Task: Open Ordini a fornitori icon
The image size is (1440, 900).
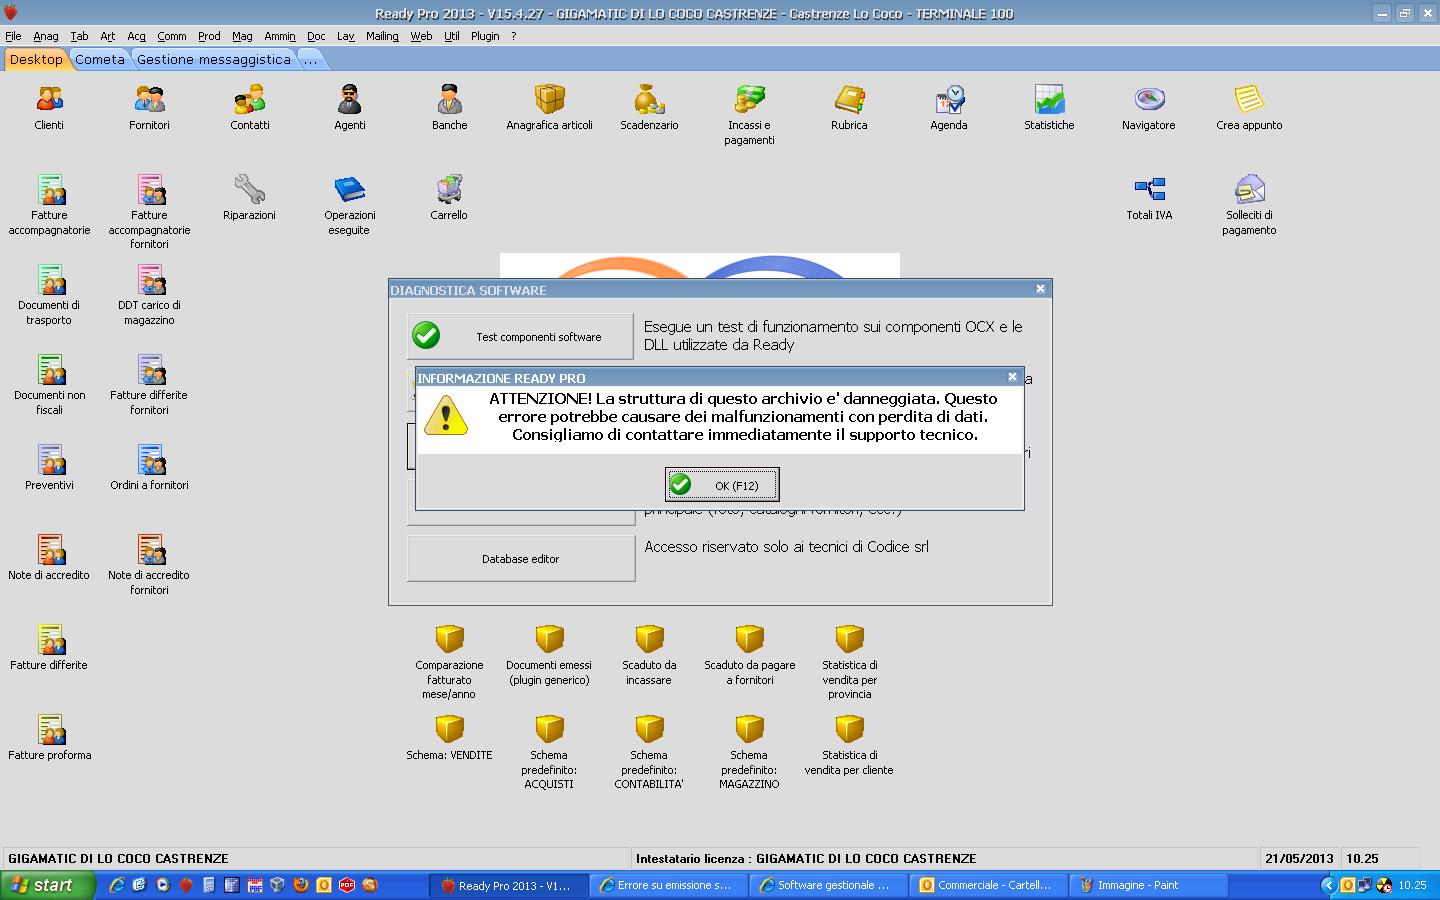Action: (149, 460)
